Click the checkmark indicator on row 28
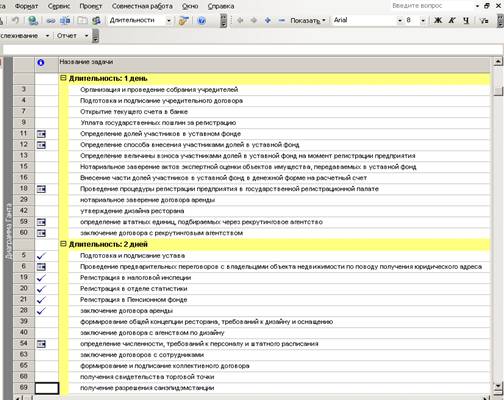This screenshot has width=504, height=400. click(41, 311)
